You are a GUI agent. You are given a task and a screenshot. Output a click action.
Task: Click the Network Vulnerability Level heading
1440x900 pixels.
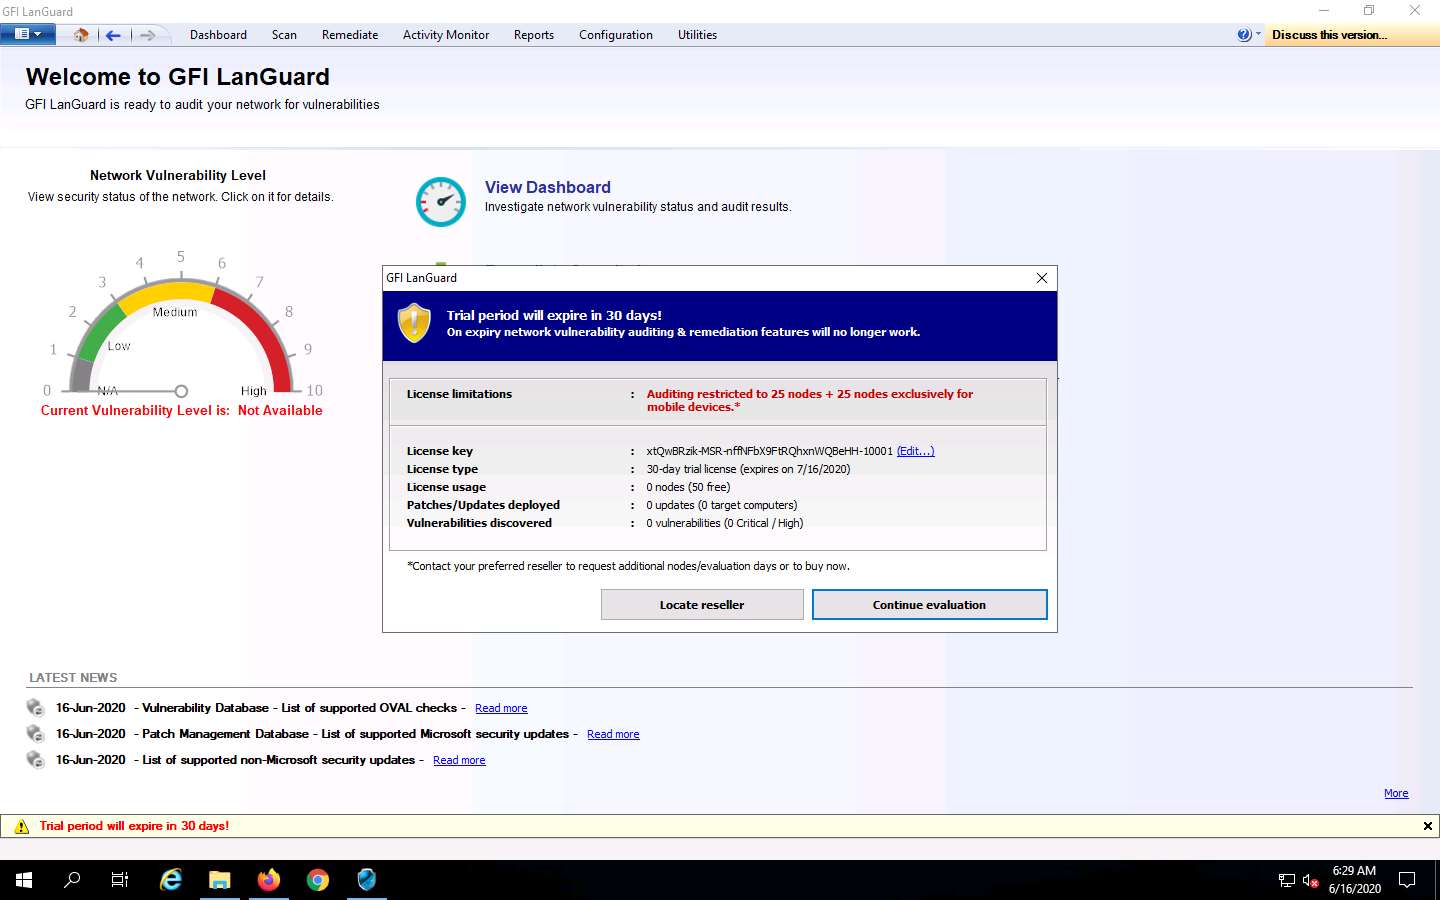tap(178, 175)
